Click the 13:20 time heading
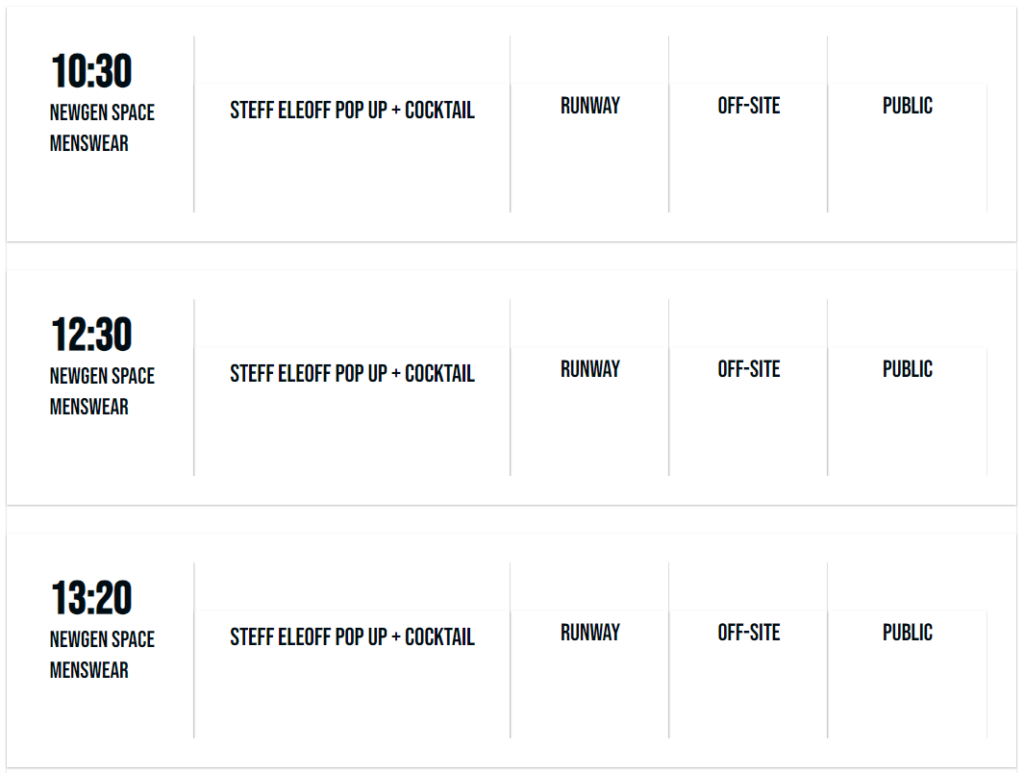This screenshot has width=1024, height=773. [91, 598]
